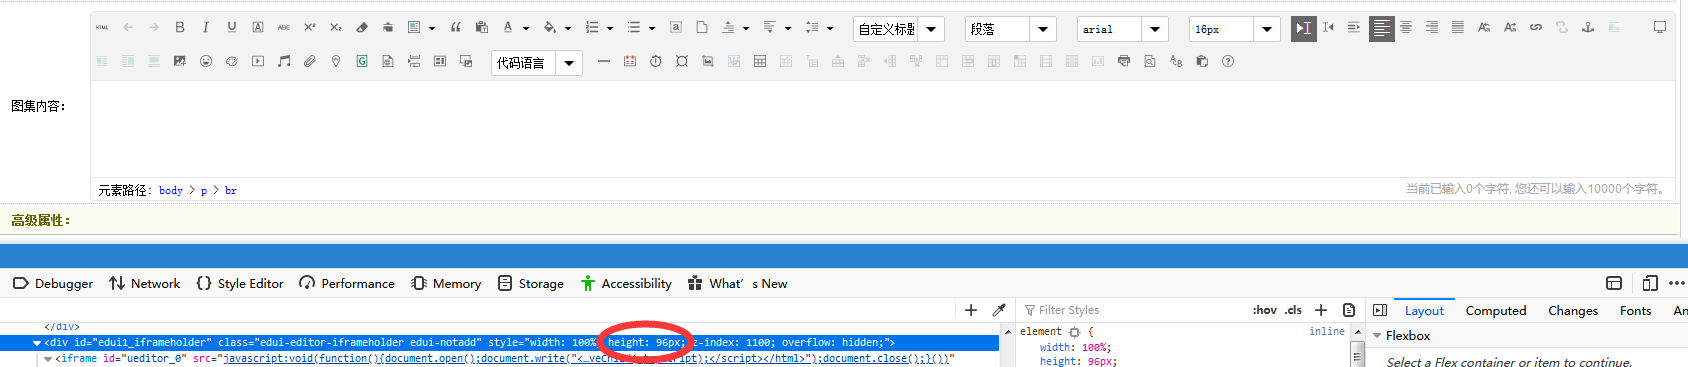Open the editor help question mark
Screen dimensions: 1688x367
(x=1228, y=61)
